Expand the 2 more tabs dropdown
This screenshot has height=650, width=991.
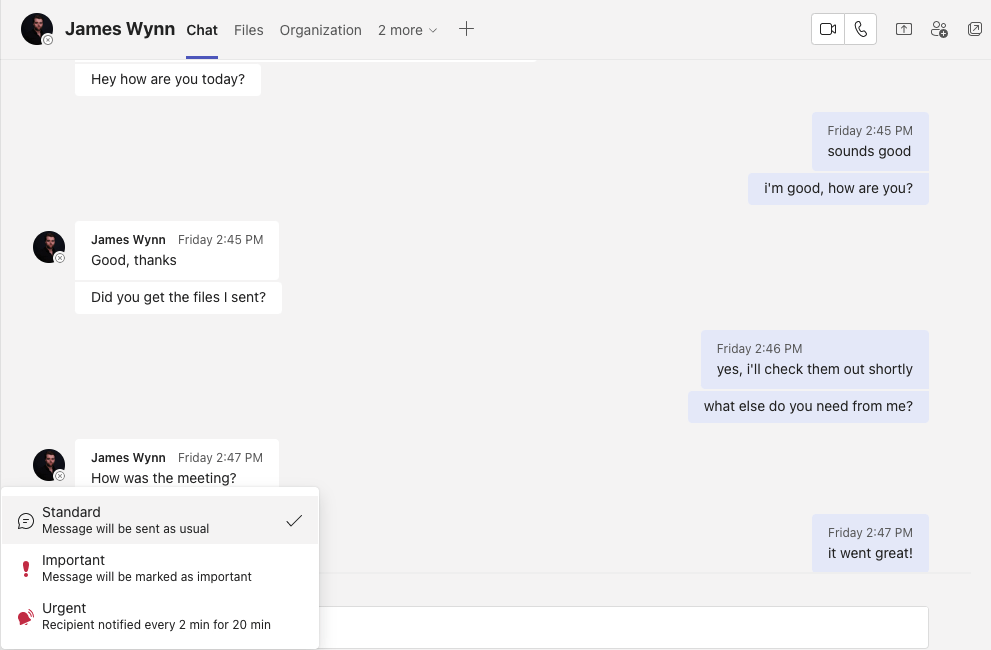point(406,29)
